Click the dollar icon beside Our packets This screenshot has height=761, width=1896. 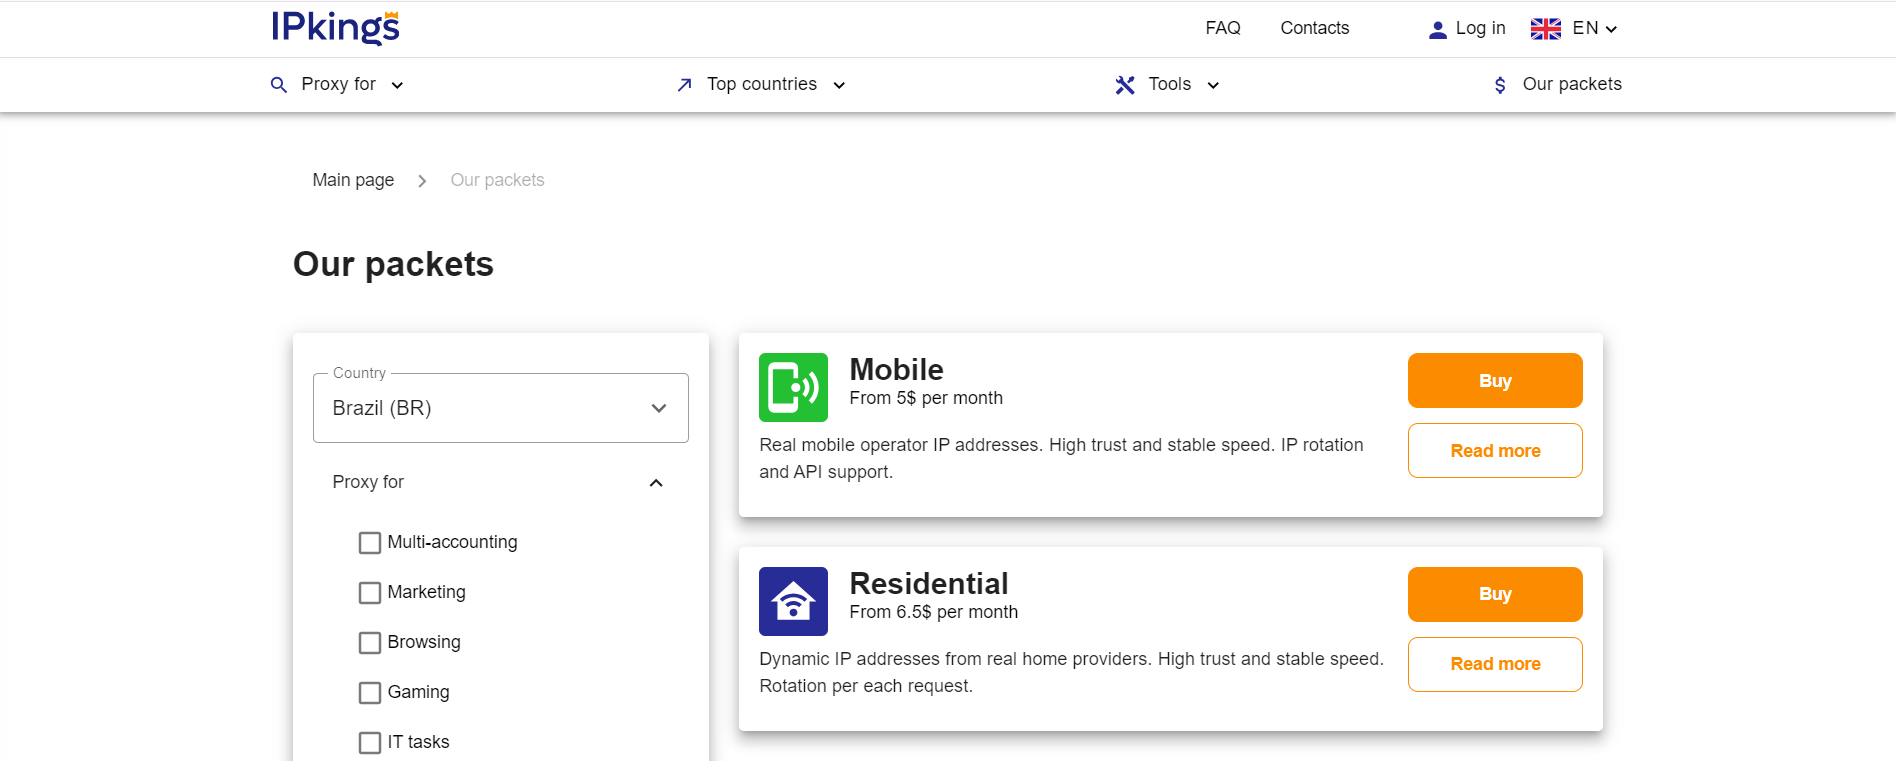tap(1500, 85)
